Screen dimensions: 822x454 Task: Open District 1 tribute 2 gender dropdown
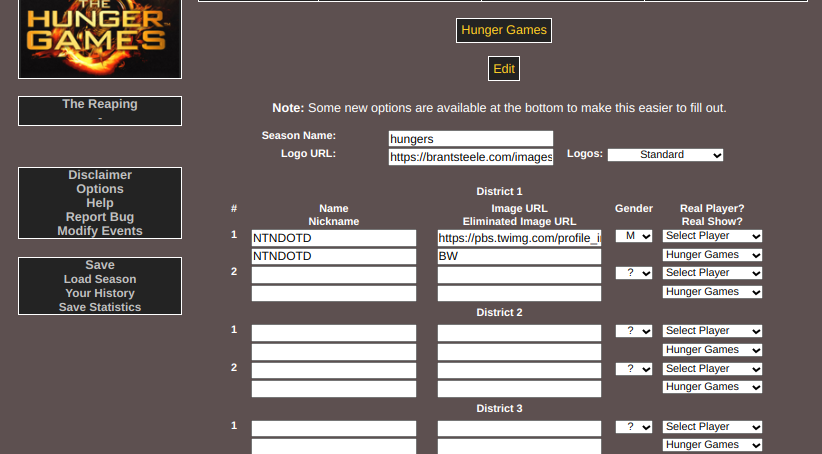click(x=634, y=273)
